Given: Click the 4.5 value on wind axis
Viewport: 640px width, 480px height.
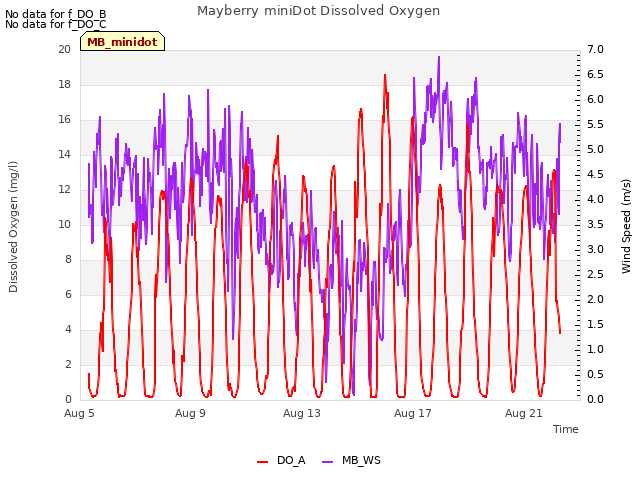Looking at the screenshot, I should point(595,174).
